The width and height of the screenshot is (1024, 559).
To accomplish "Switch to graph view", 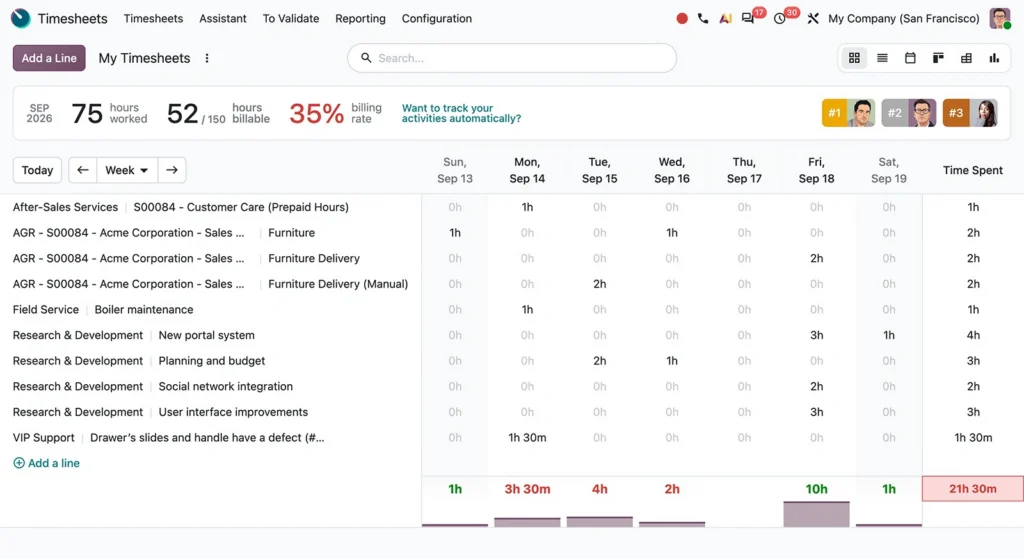I will 994,58.
